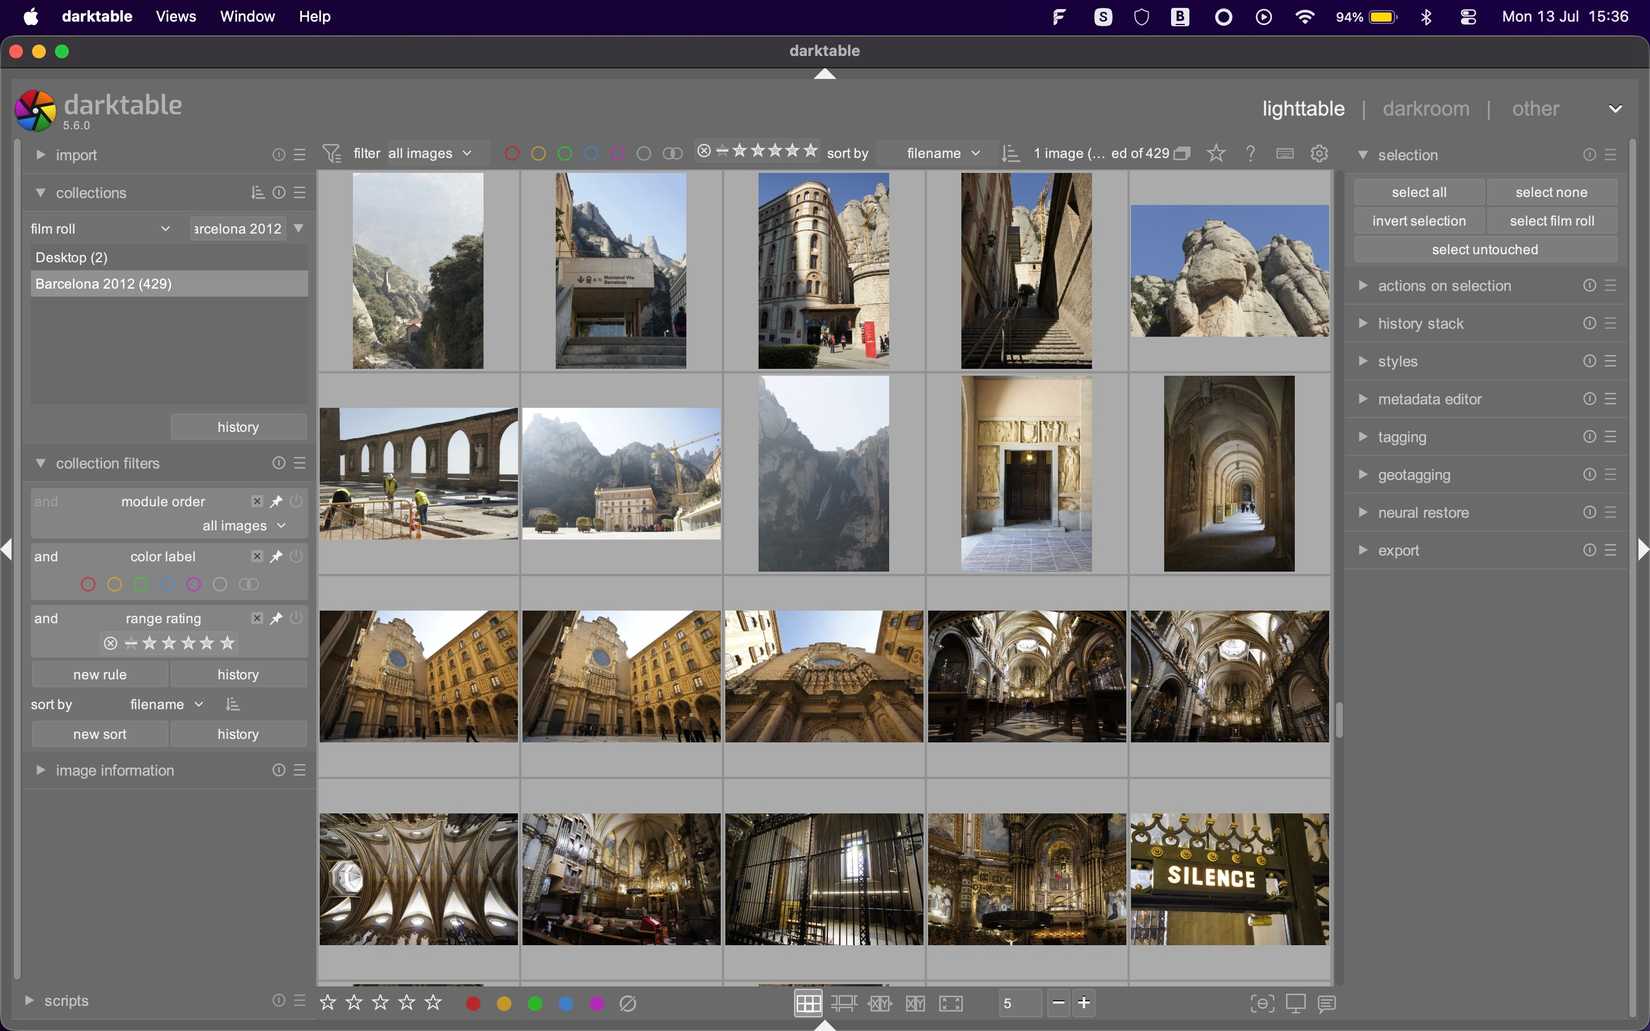The image size is (1650, 1031).
Task: Click 'select film roll' button
Action: [1551, 221]
